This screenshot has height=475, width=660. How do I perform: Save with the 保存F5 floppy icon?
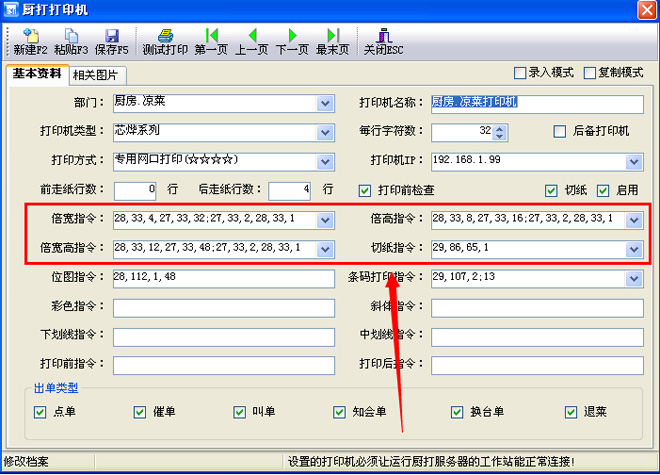(112, 36)
